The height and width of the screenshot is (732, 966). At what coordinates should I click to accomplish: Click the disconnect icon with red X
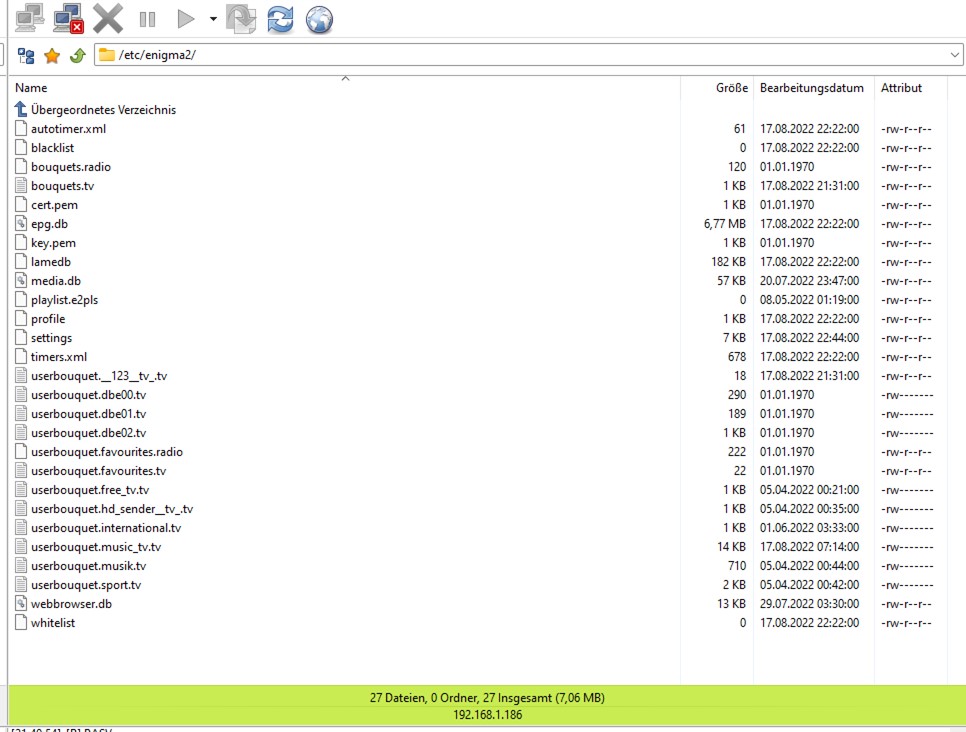coord(68,18)
